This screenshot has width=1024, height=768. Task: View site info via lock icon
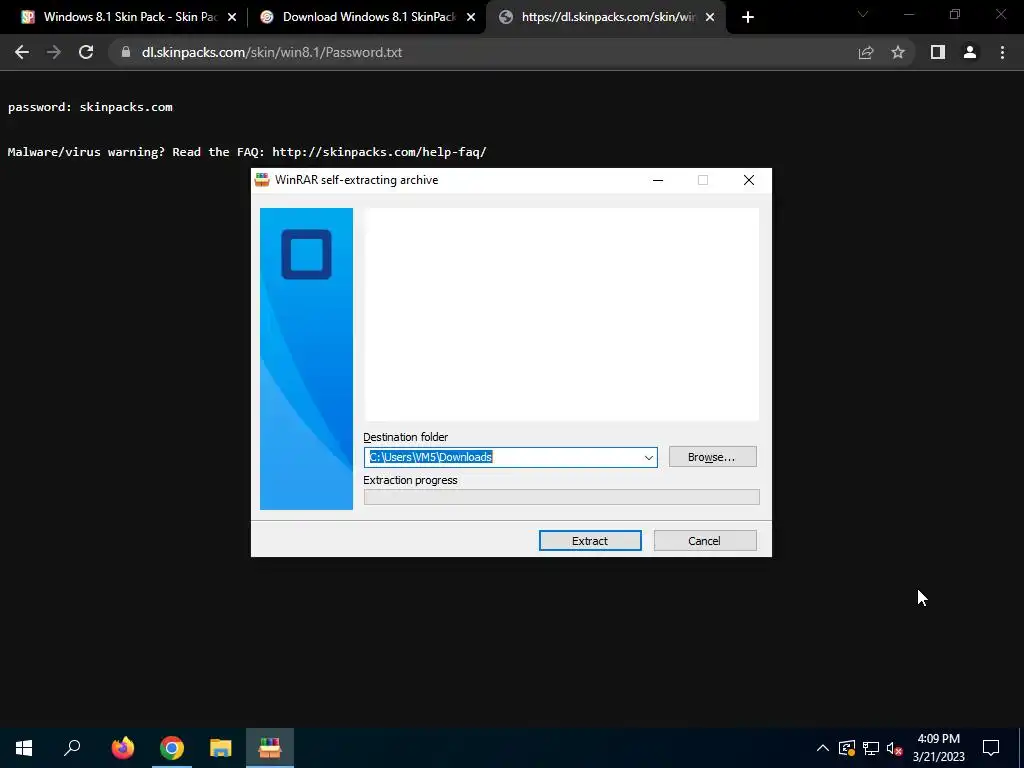126,52
